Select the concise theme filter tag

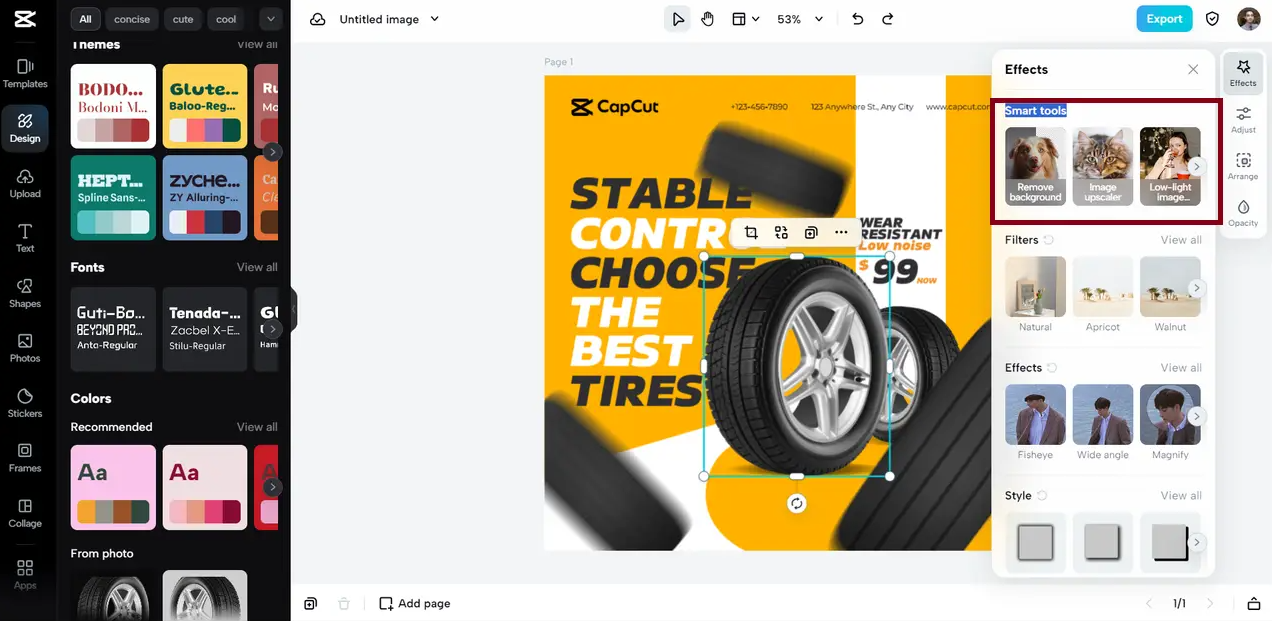tap(132, 19)
